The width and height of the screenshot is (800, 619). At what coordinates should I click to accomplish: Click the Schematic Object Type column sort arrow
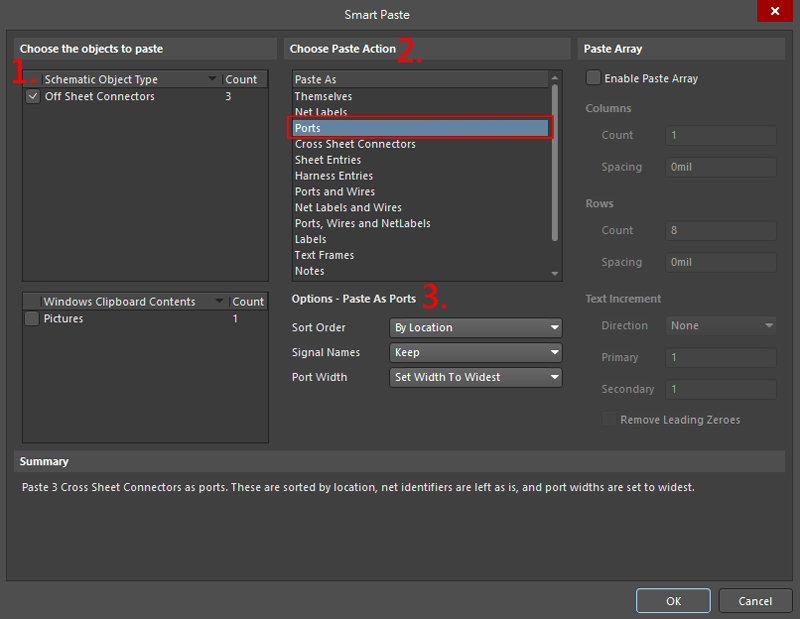click(x=212, y=79)
